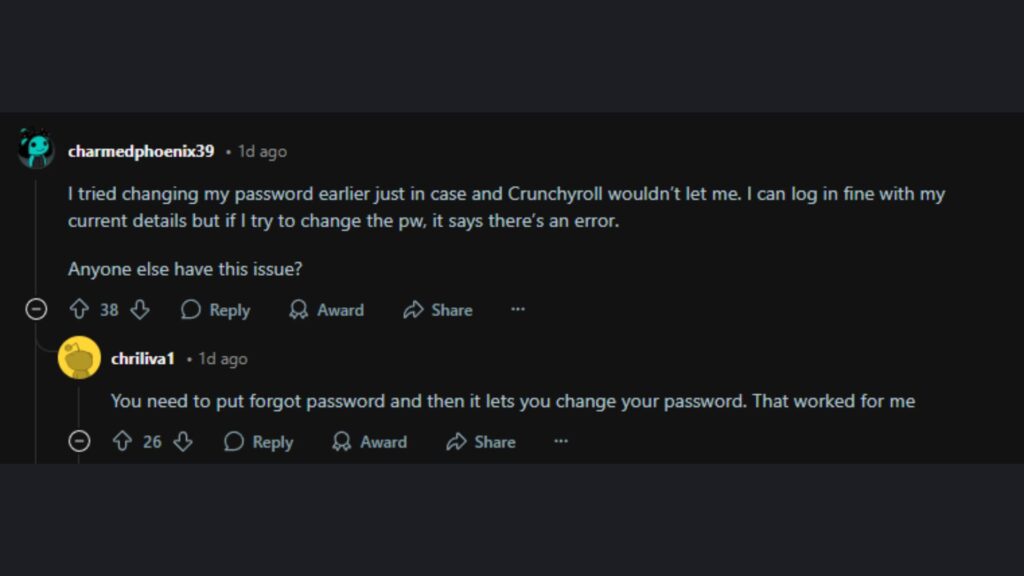Downvote charmedphoenix39's comment
The image size is (1024, 576).
(x=140, y=310)
